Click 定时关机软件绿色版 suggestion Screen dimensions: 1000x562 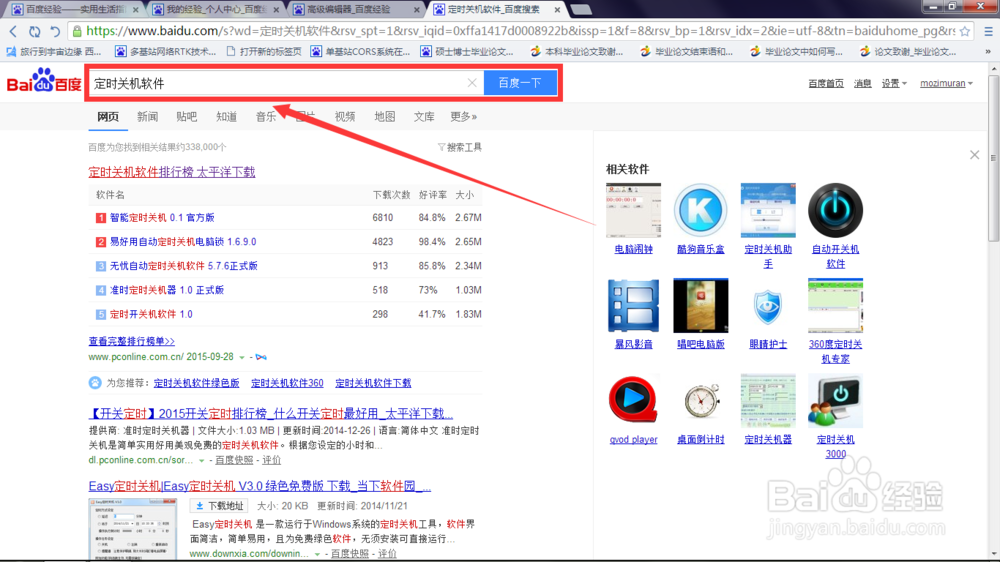point(196,383)
